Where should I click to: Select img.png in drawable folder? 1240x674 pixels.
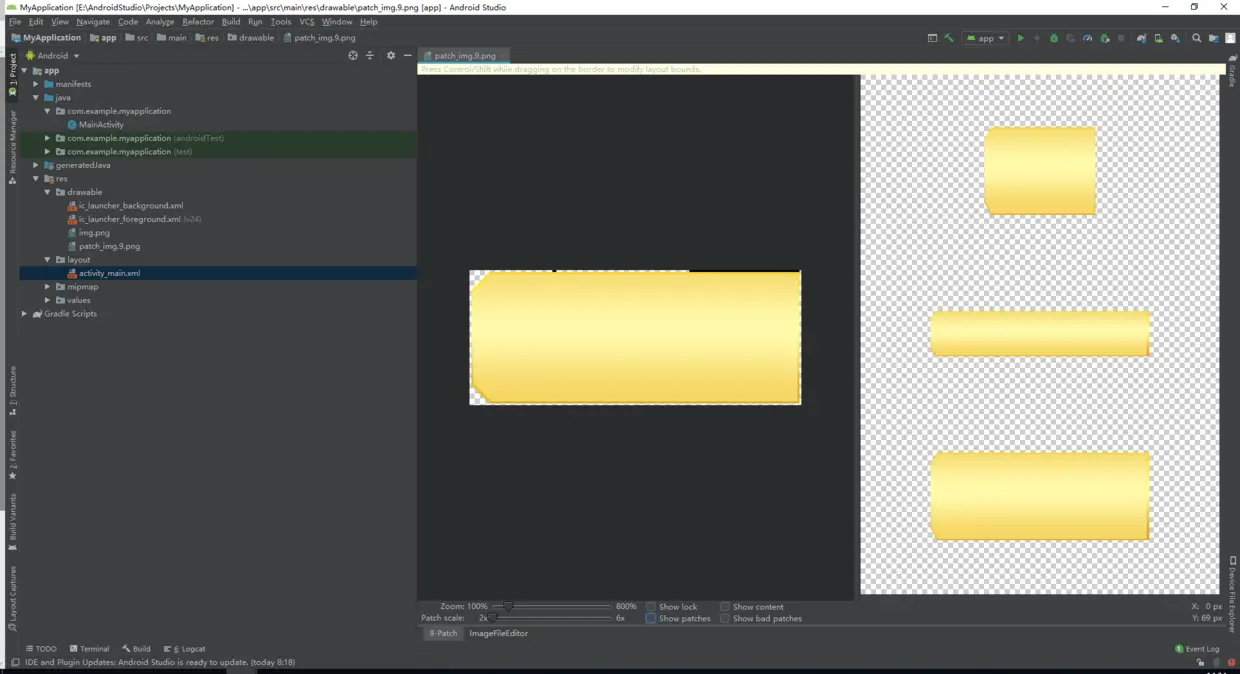pos(88,233)
